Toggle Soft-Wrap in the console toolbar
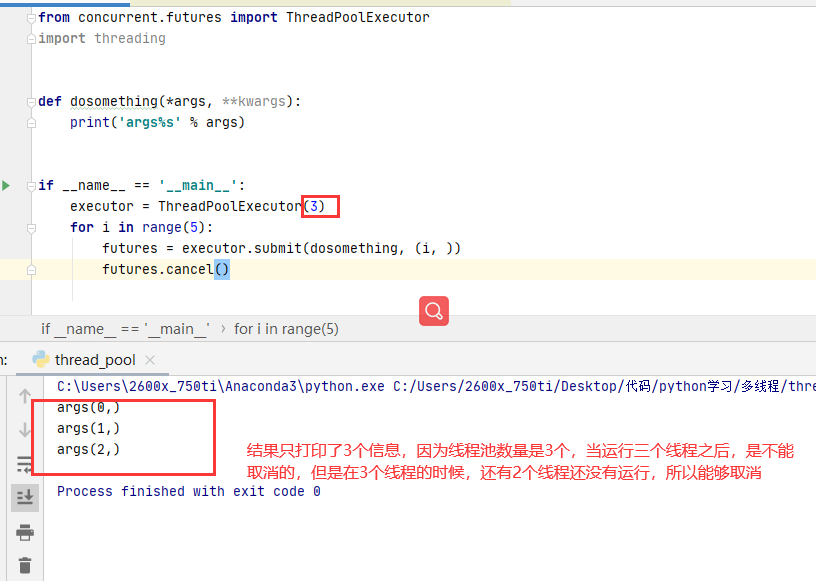816x581 pixels. (25, 463)
